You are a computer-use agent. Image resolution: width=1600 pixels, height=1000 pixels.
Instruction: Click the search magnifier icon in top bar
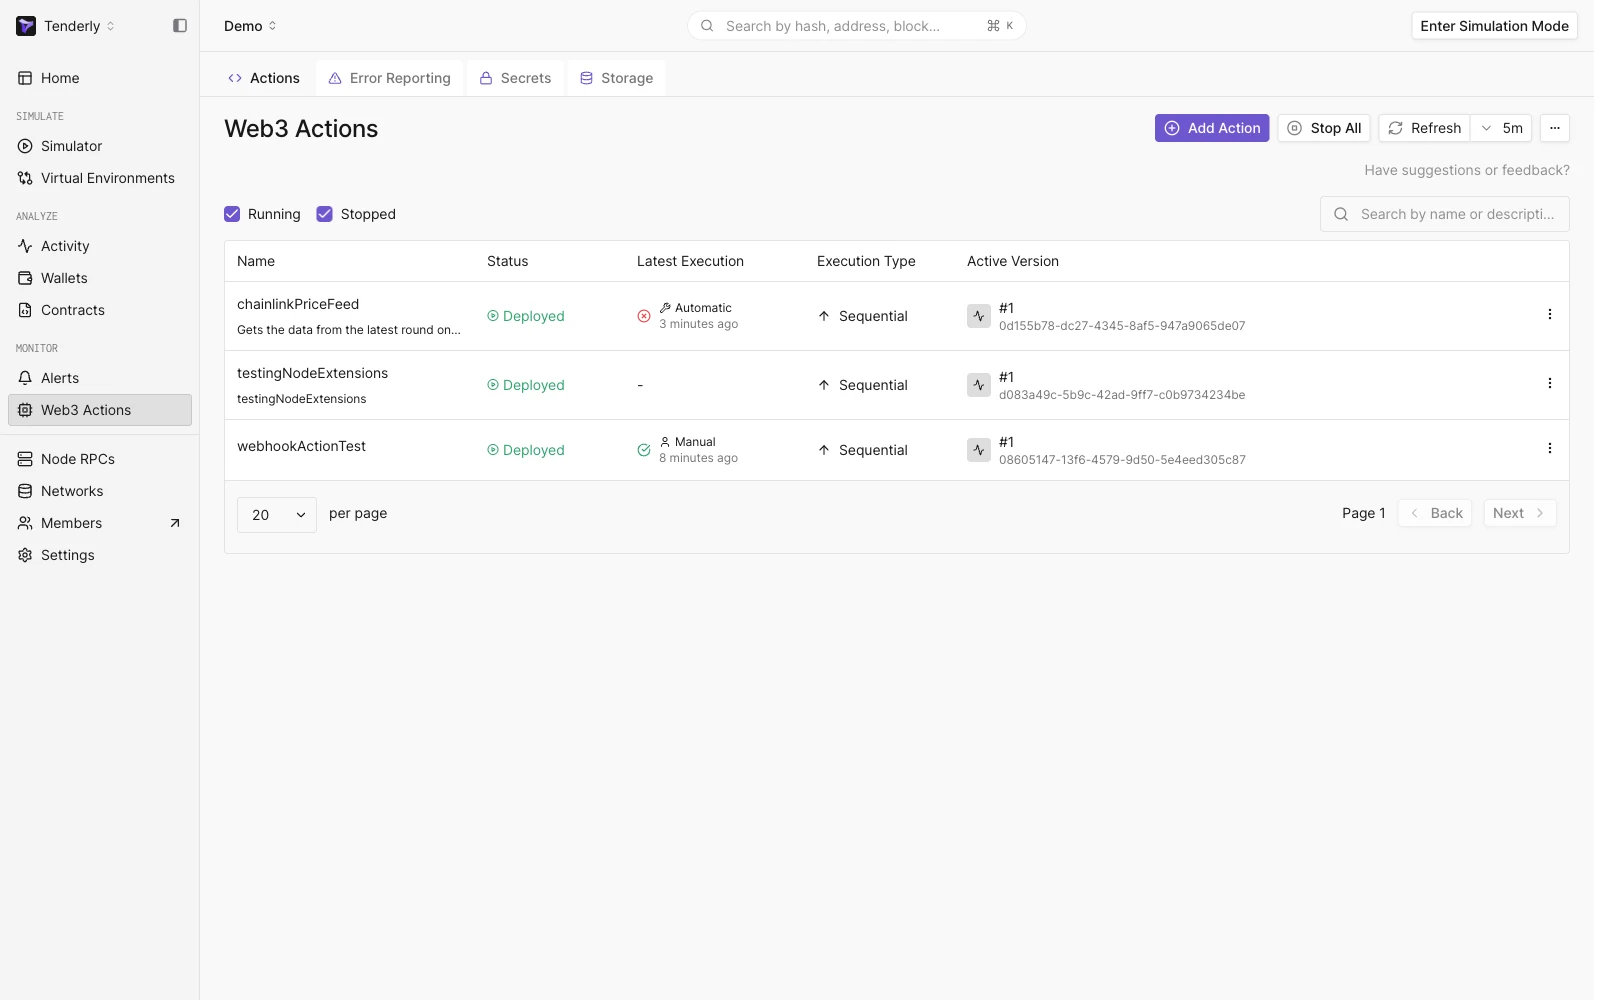point(707,26)
